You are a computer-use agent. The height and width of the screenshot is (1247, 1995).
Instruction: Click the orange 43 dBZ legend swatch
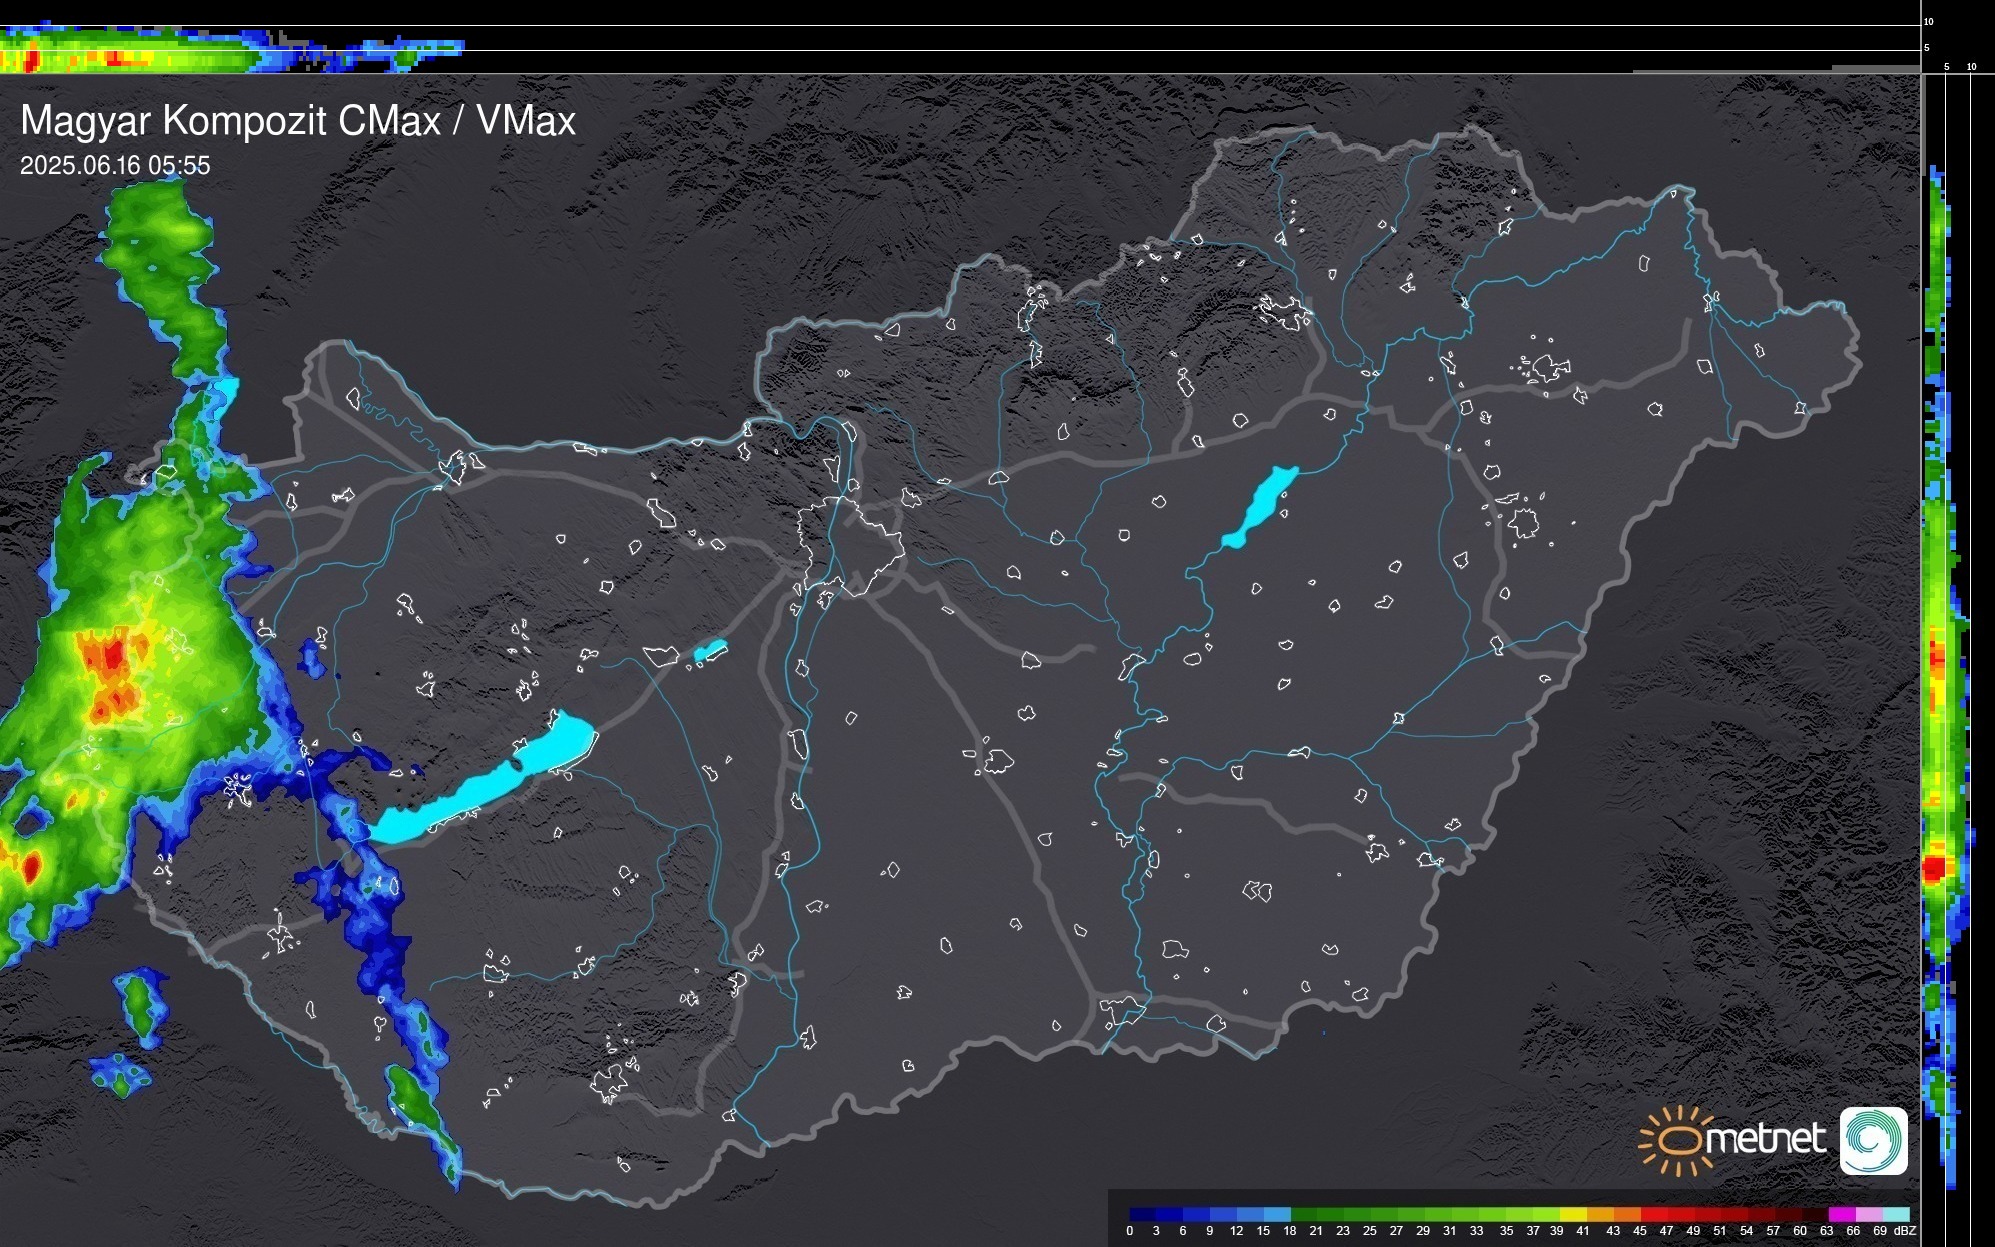pos(1626,1214)
